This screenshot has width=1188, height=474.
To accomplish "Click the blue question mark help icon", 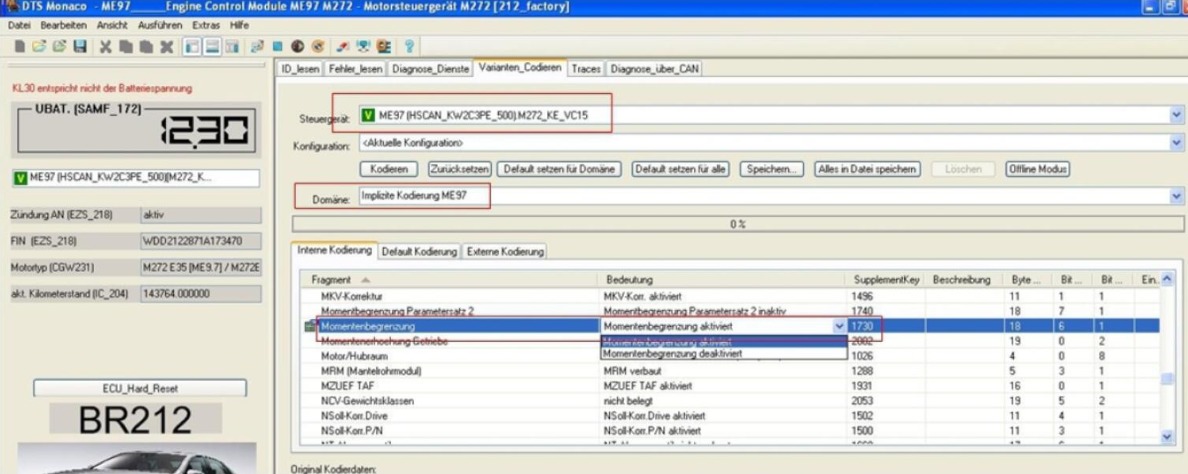I will tap(410, 47).
